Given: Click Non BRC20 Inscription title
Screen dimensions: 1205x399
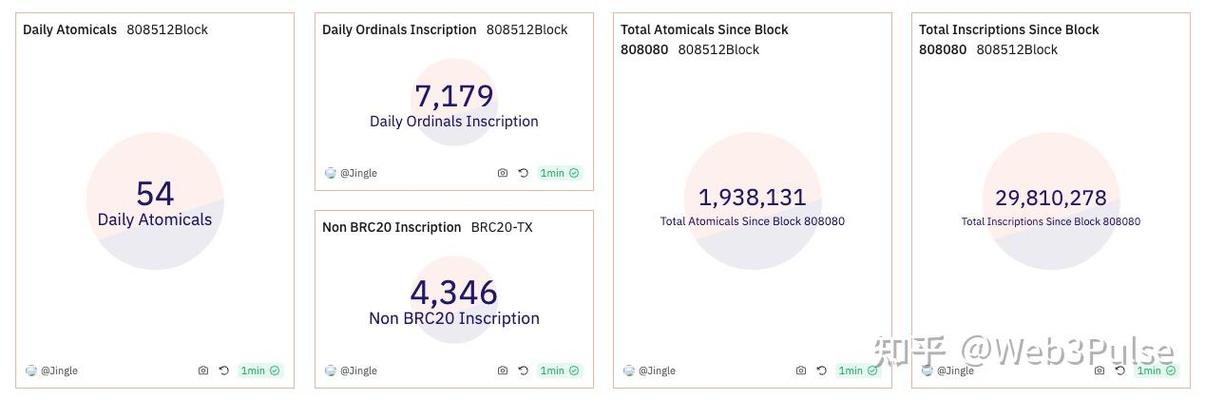Looking at the screenshot, I should (x=392, y=227).
